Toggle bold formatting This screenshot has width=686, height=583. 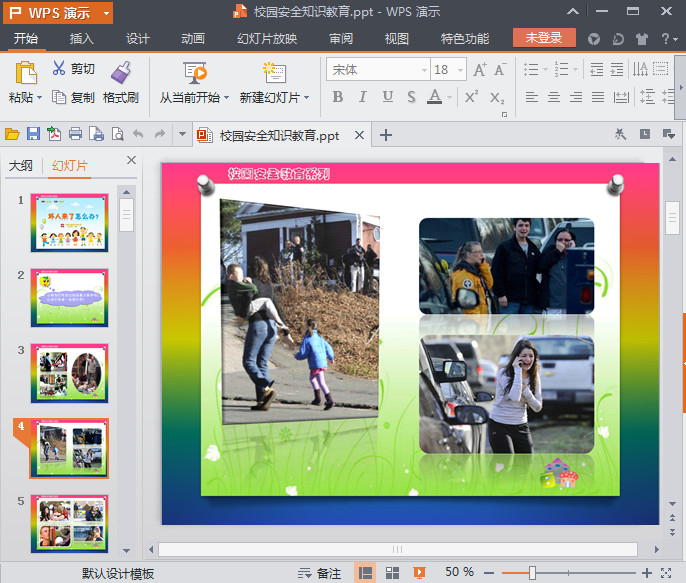coord(337,97)
